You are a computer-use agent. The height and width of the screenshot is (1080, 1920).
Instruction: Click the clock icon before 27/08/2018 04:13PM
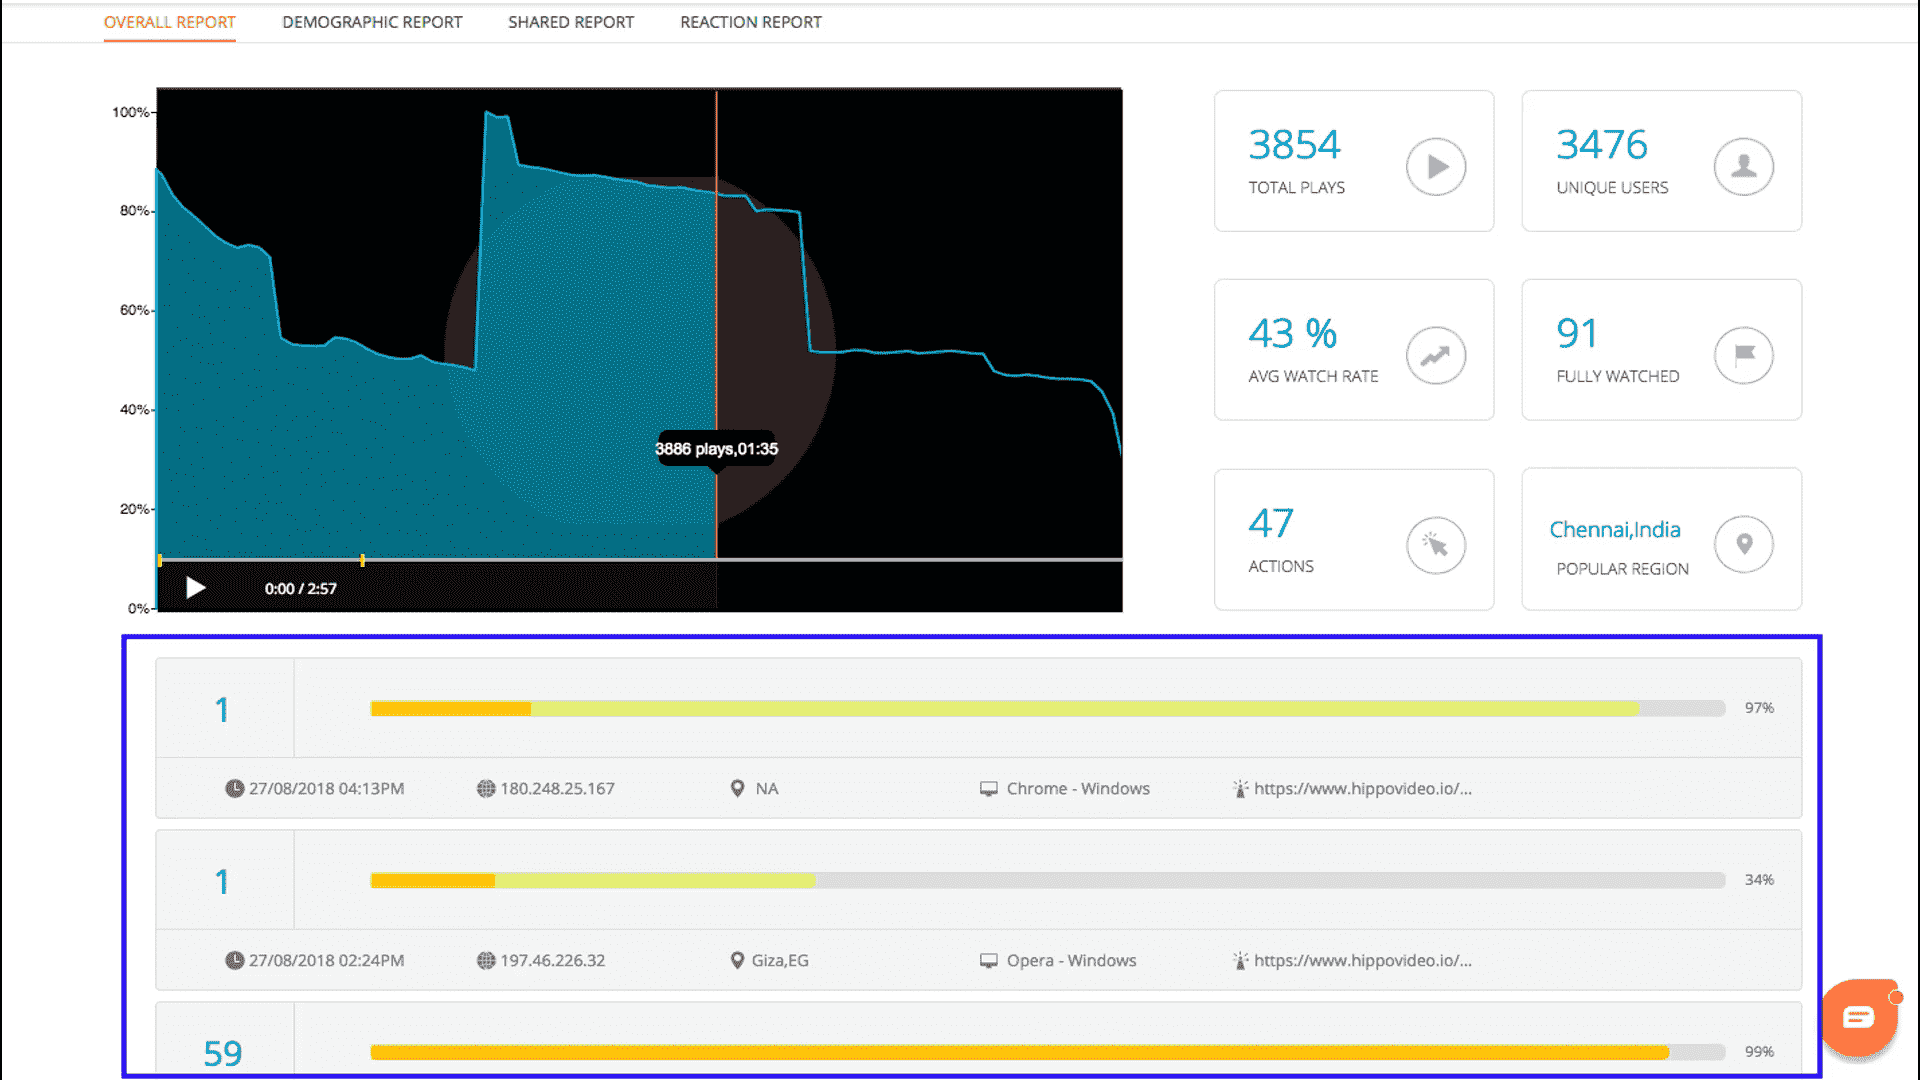(x=232, y=788)
